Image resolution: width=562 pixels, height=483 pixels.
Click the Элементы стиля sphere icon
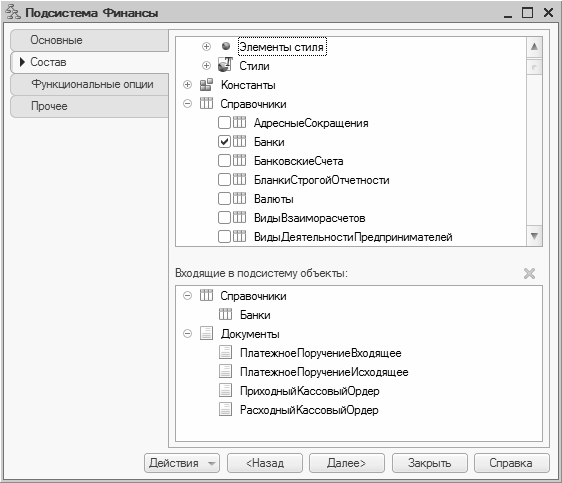226,46
